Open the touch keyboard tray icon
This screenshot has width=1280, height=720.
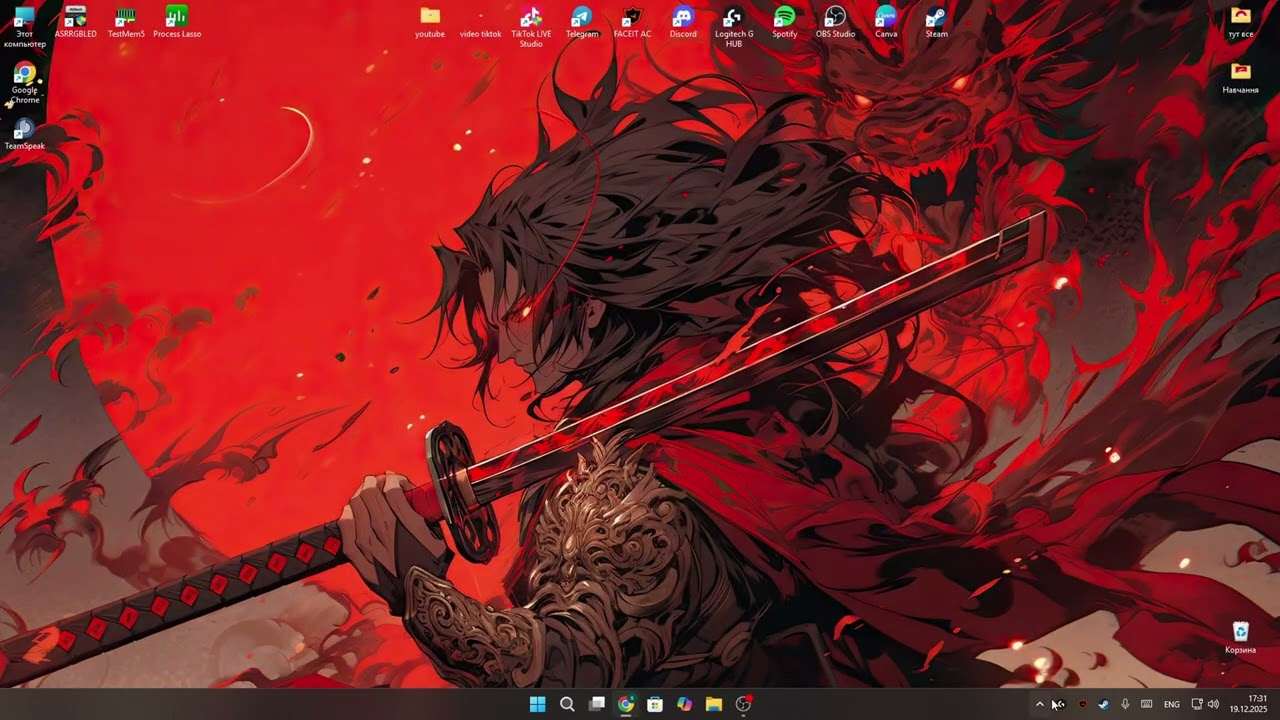(x=1147, y=704)
